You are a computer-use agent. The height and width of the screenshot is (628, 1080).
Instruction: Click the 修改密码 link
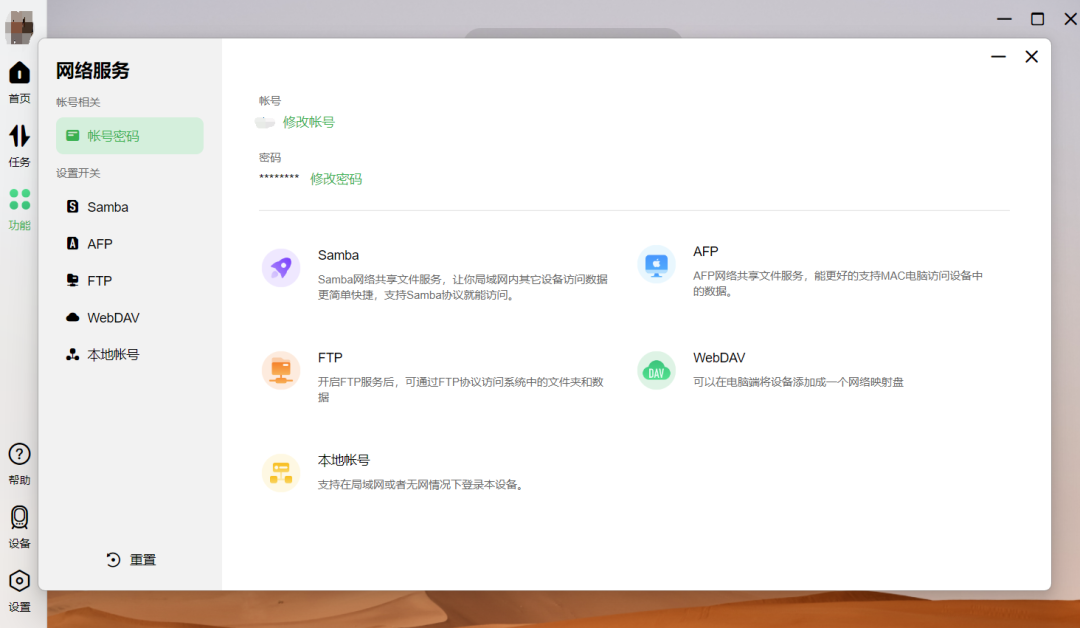point(336,179)
